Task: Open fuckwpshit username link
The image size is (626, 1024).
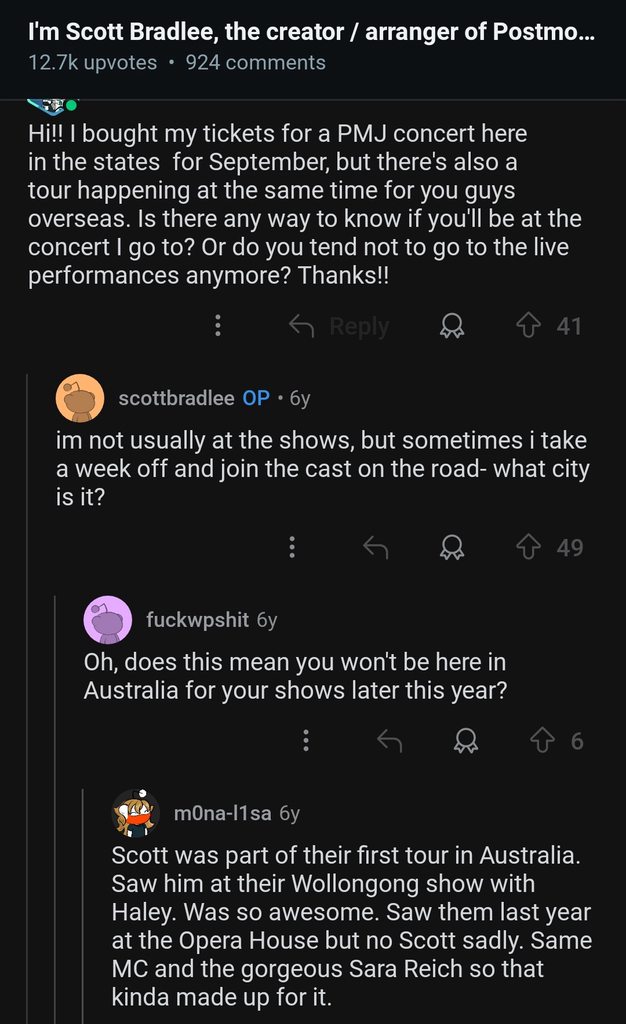Action: [x=197, y=620]
